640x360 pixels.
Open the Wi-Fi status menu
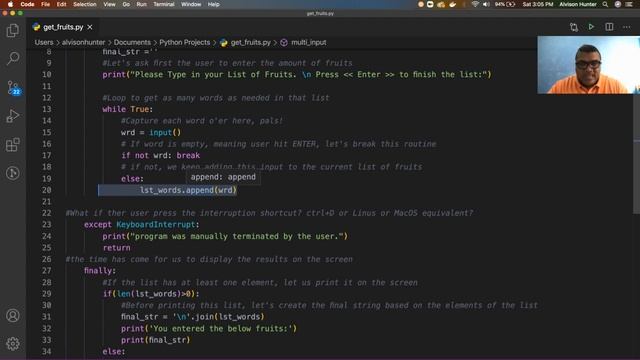(x=475, y=4)
